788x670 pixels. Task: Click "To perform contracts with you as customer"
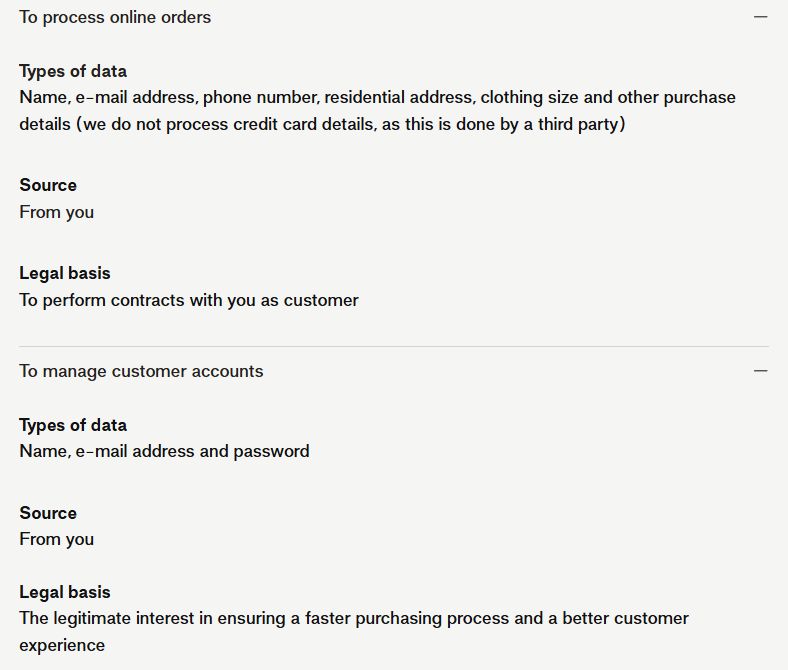pos(189,300)
